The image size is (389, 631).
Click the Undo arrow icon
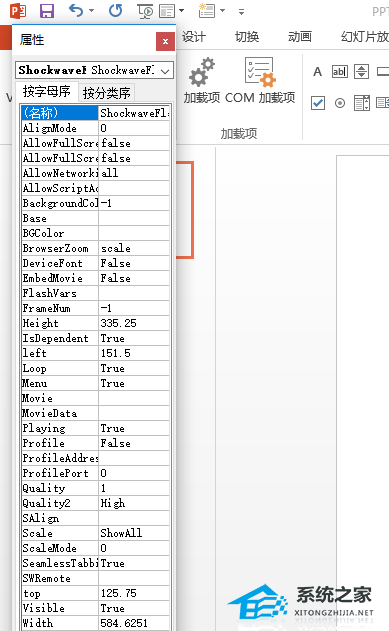pyautogui.click(x=76, y=10)
